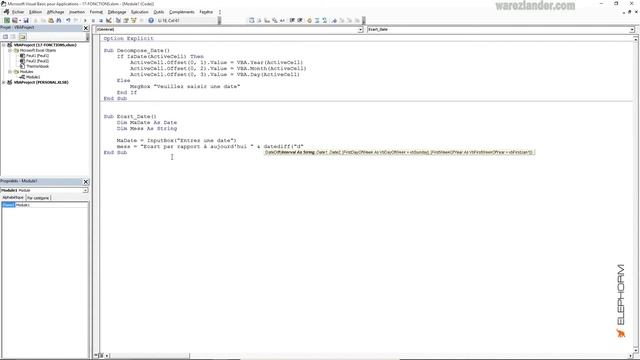Viewport: 640px width, 360px height.
Task: Save the project with the disk icon
Action: [26, 20]
